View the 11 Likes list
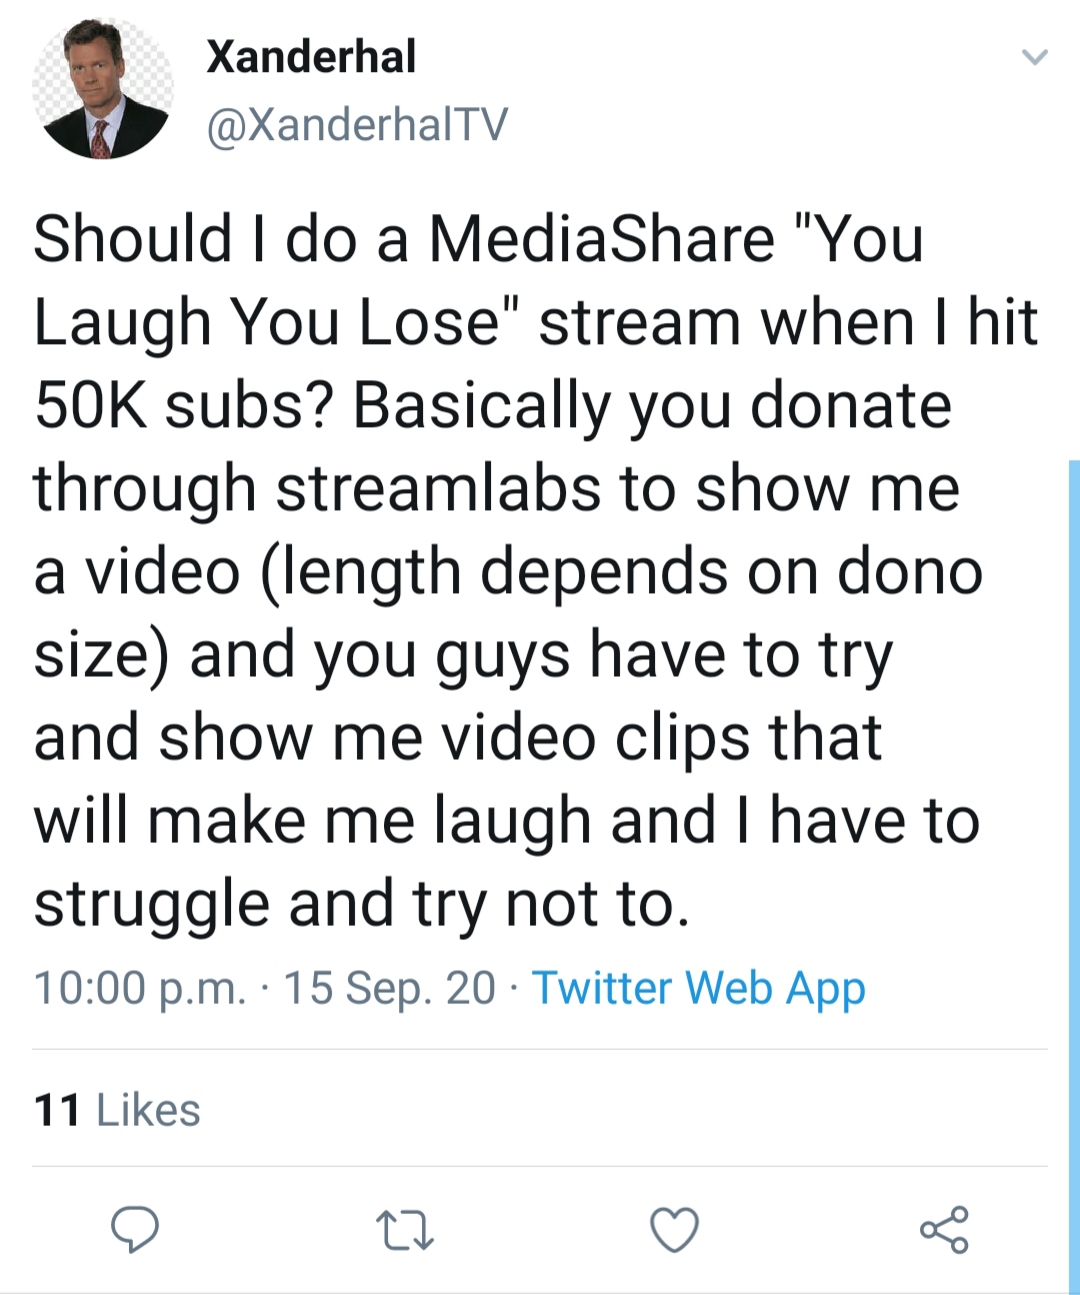Viewport: 1080px width, 1295px height. point(117,1110)
